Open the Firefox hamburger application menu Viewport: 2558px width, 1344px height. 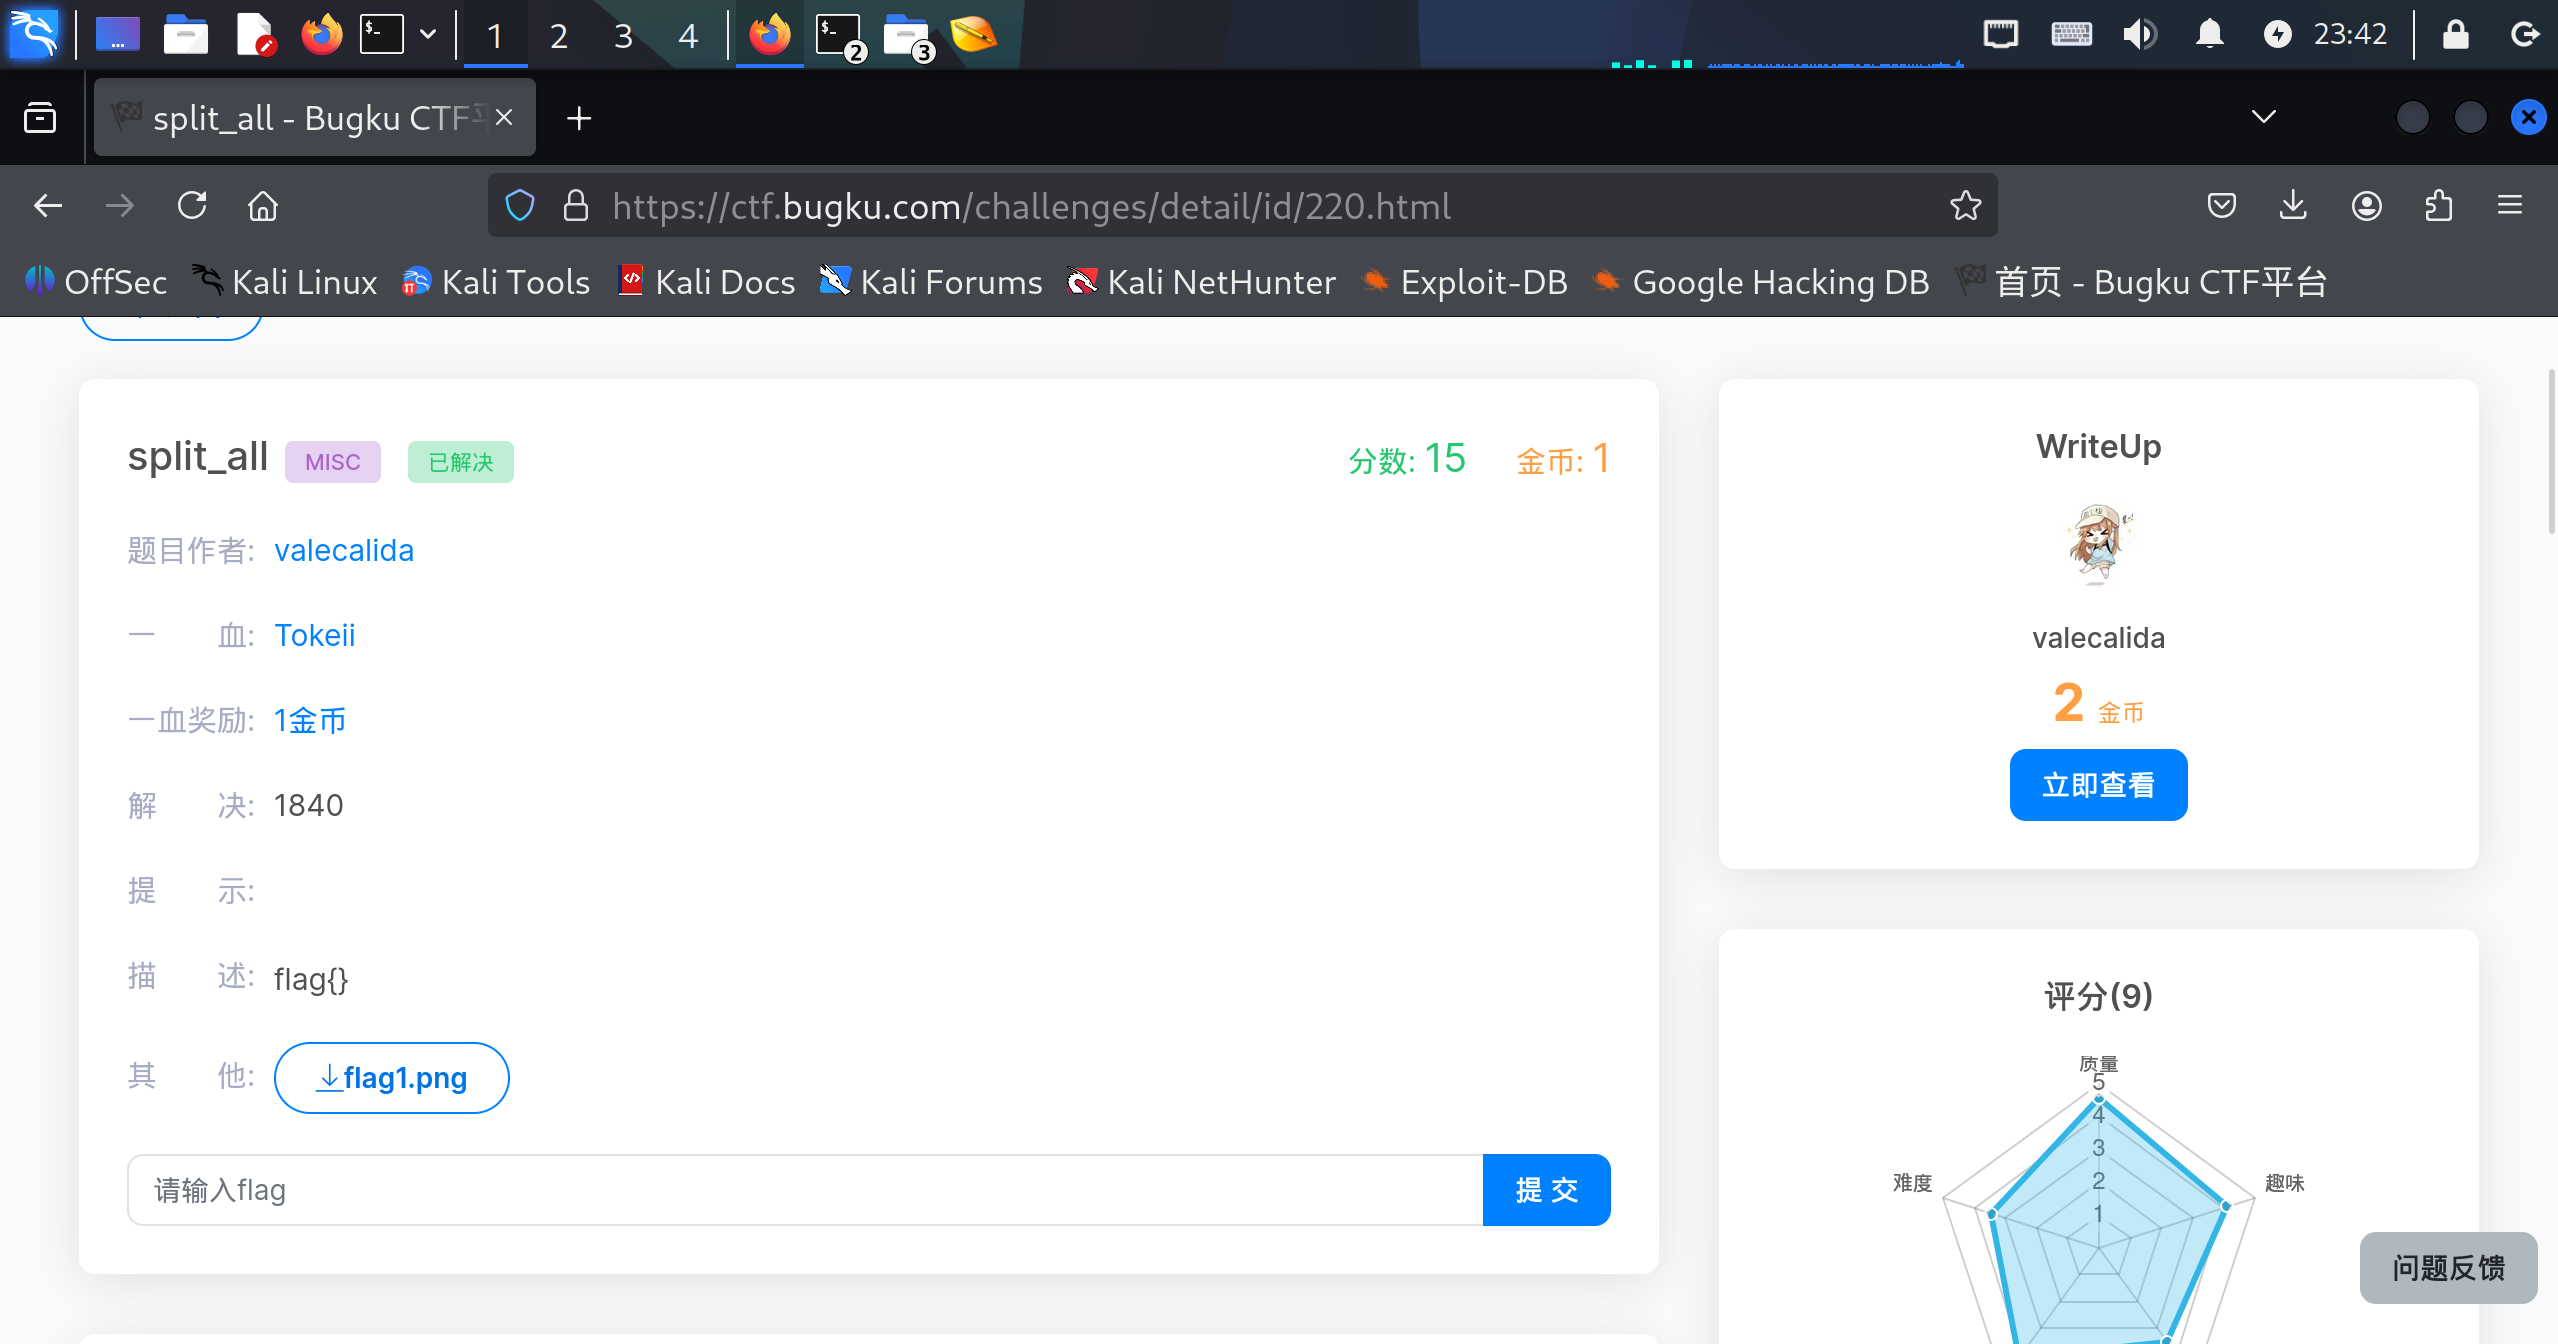2510,206
